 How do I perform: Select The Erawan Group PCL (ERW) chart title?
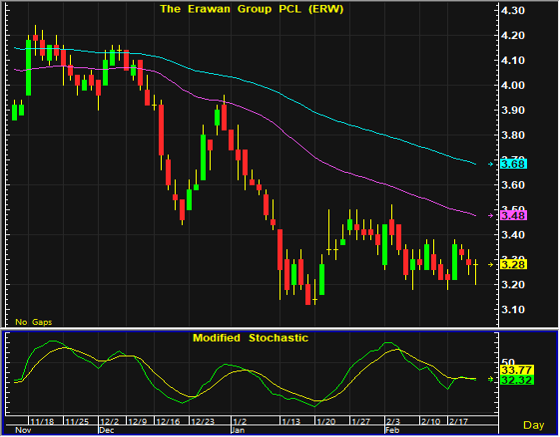coord(252,9)
